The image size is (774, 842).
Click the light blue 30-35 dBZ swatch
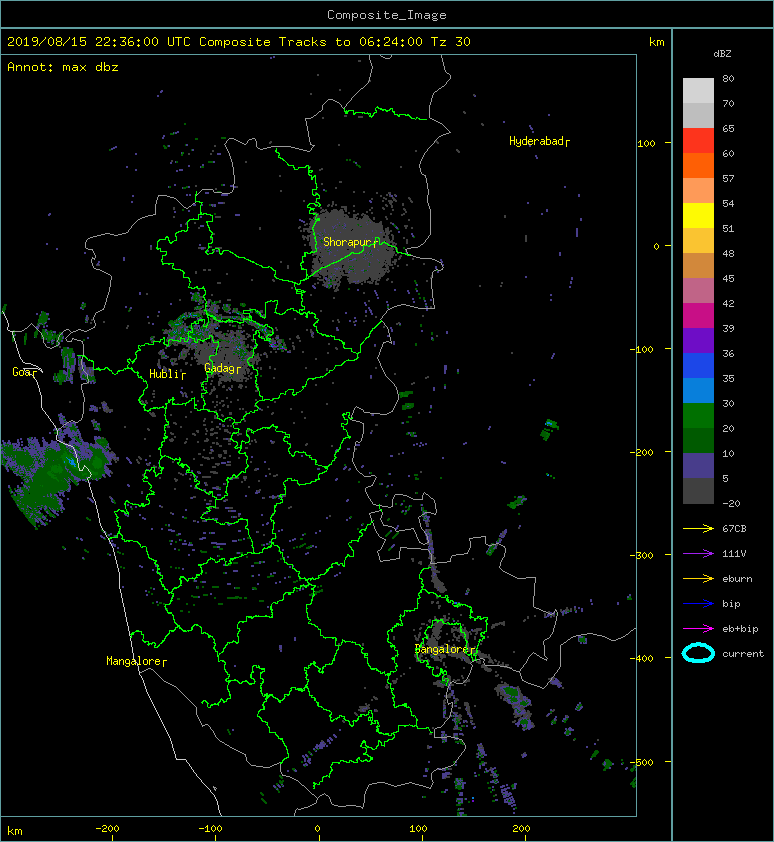click(698, 391)
